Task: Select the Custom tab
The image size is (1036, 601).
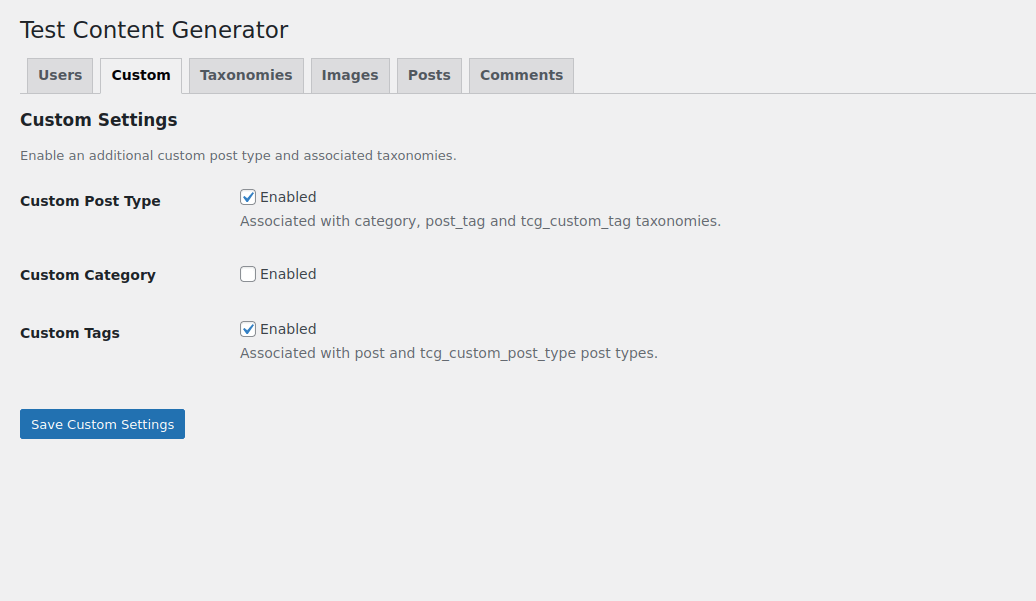Action: click(x=141, y=75)
